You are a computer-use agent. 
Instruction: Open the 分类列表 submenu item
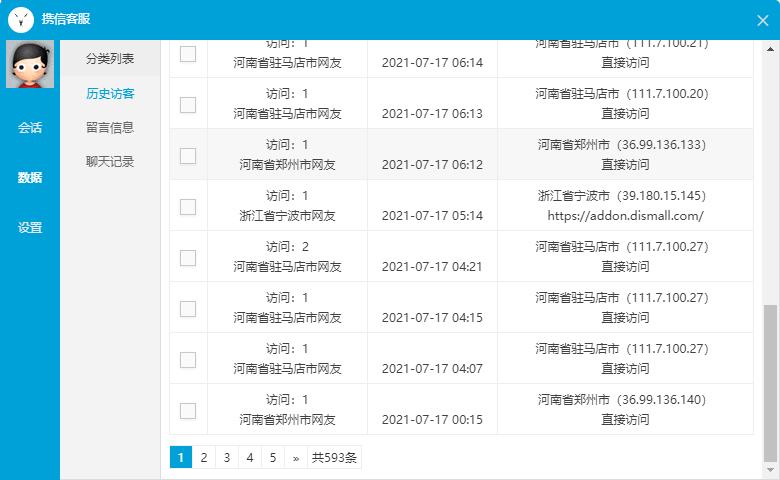[110, 59]
